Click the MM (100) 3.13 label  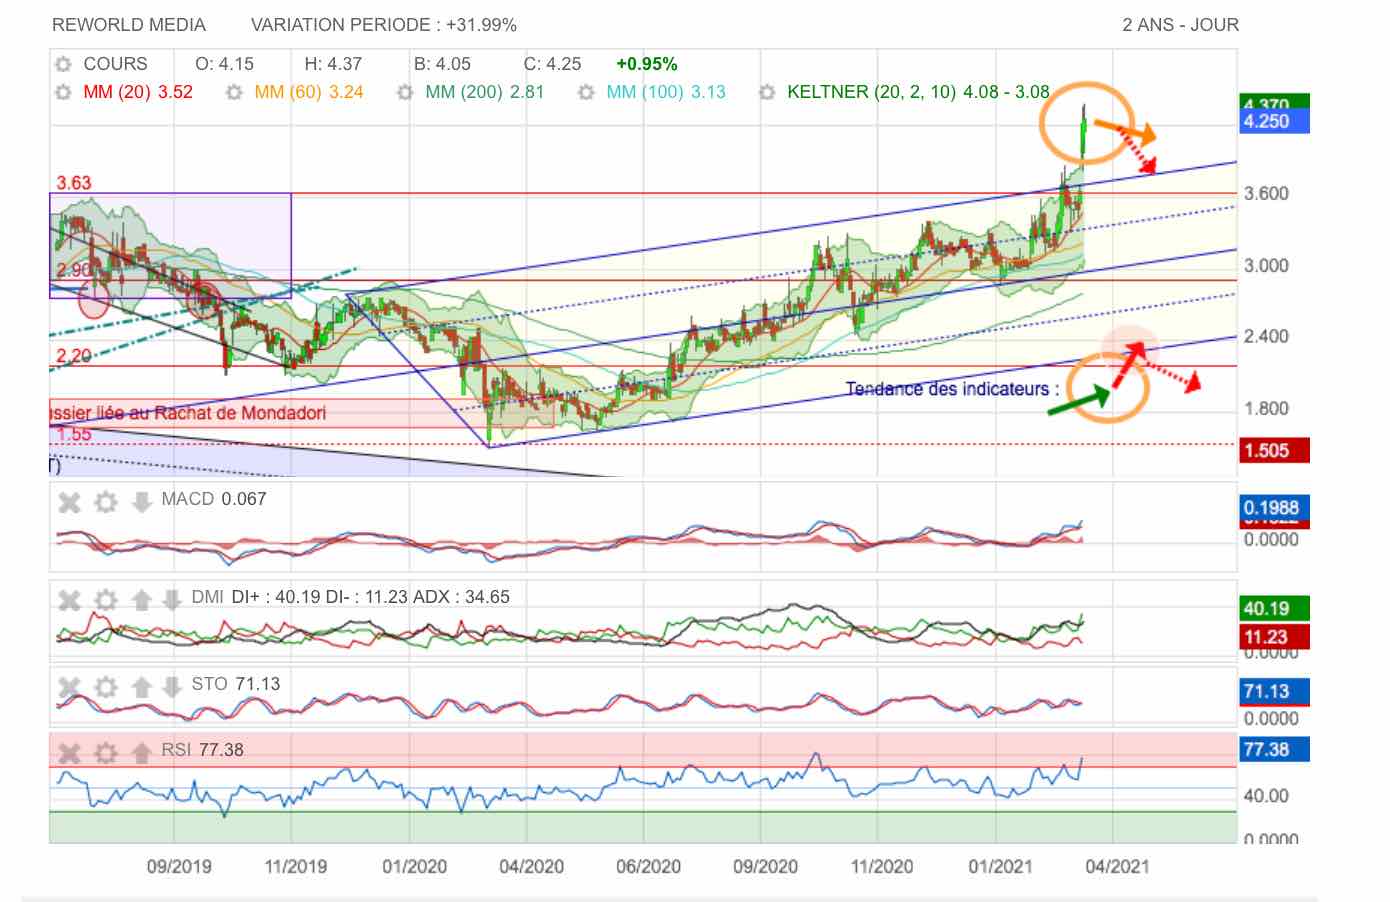[x=666, y=92]
